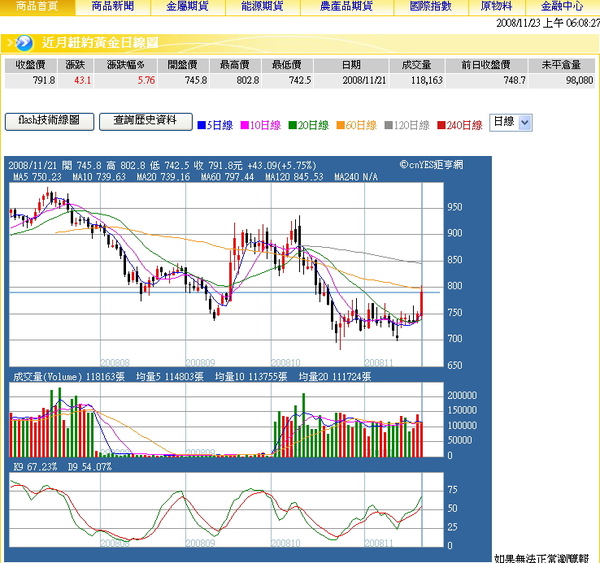
Task: Click the 成交量 column header
Action: (416, 65)
